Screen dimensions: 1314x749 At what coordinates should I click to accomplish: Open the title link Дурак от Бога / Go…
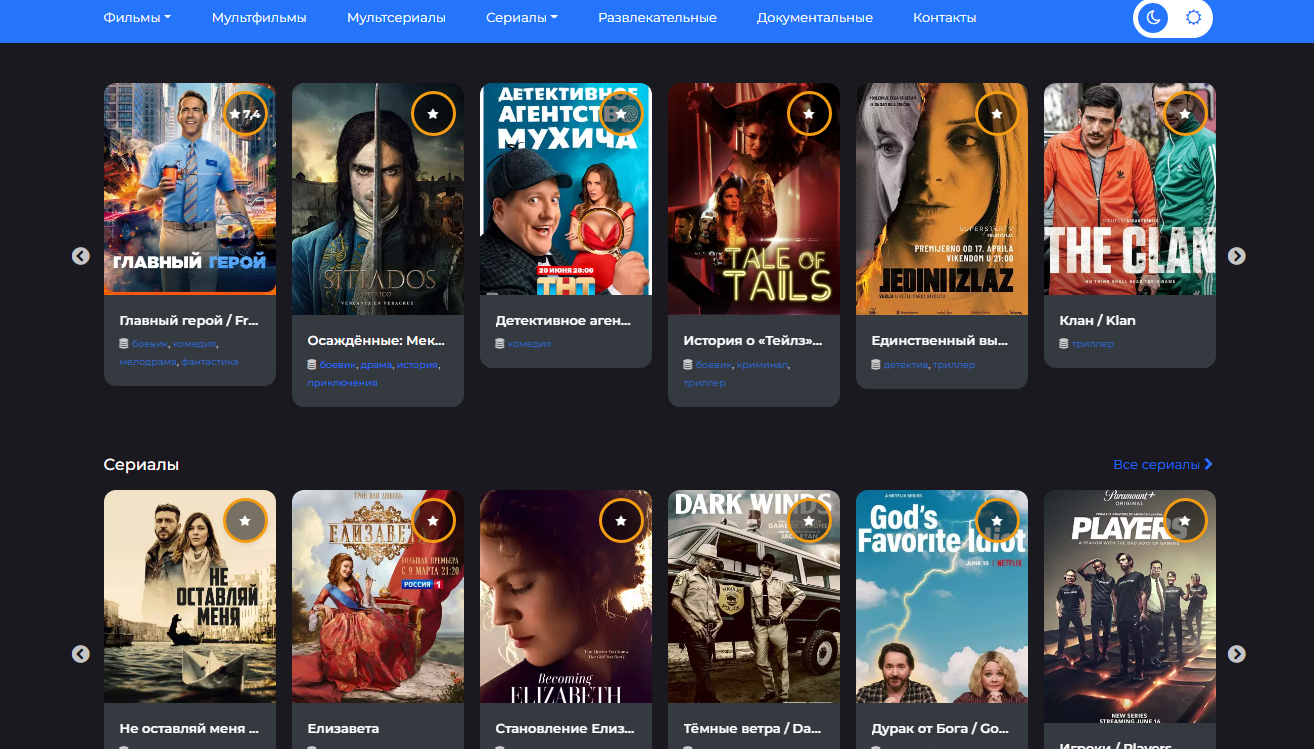coord(942,728)
